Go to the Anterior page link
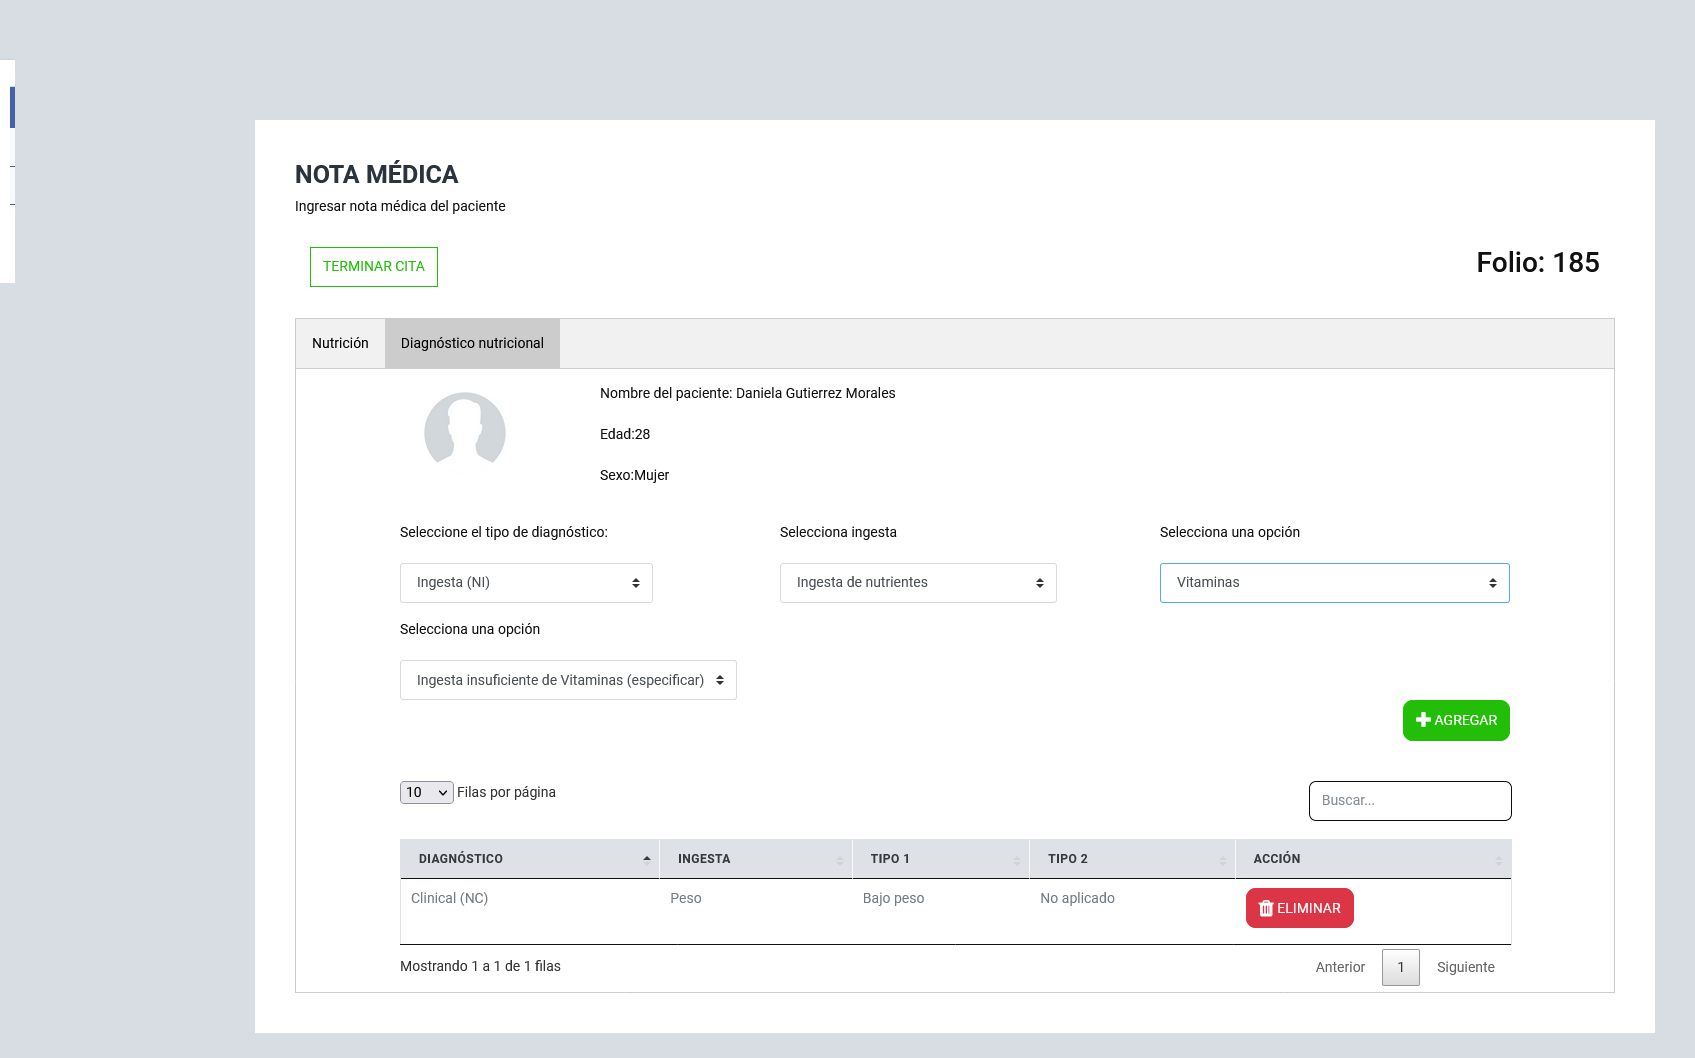This screenshot has width=1695, height=1058. tap(1340, 967)
